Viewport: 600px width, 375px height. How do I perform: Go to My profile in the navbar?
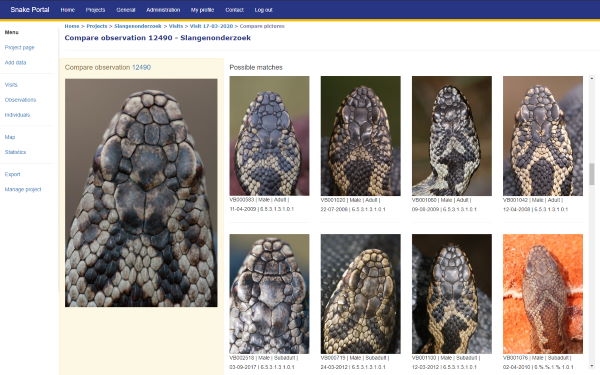202,10
